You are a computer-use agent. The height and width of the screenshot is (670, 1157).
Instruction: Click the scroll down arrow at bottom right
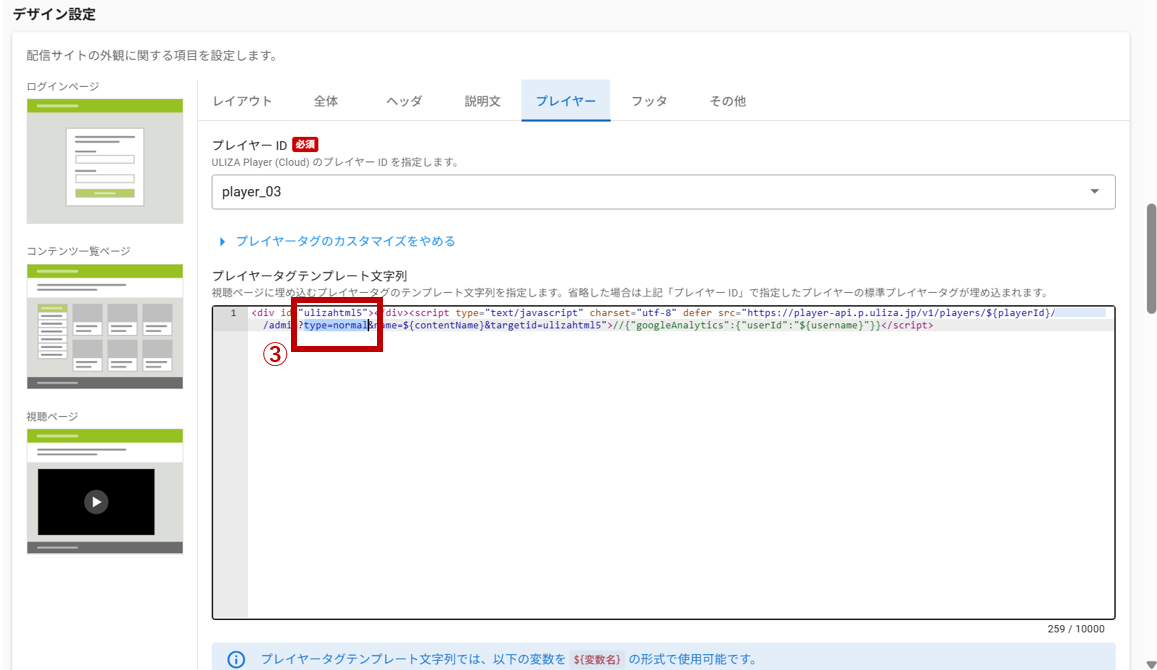[1151, 664]
